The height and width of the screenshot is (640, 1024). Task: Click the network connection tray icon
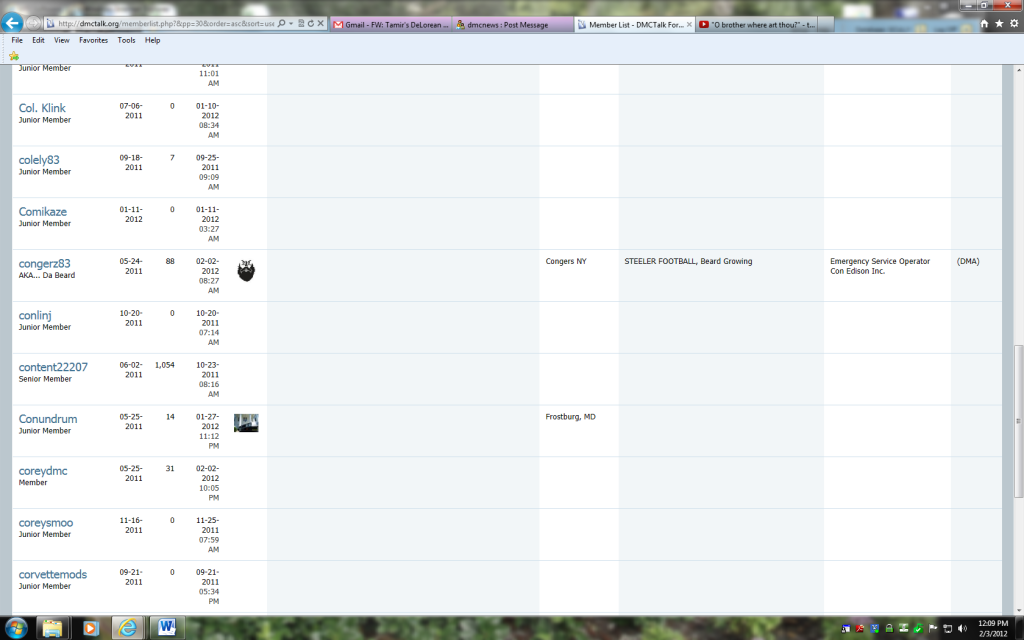pyautogui.click(x=948, y=629)
